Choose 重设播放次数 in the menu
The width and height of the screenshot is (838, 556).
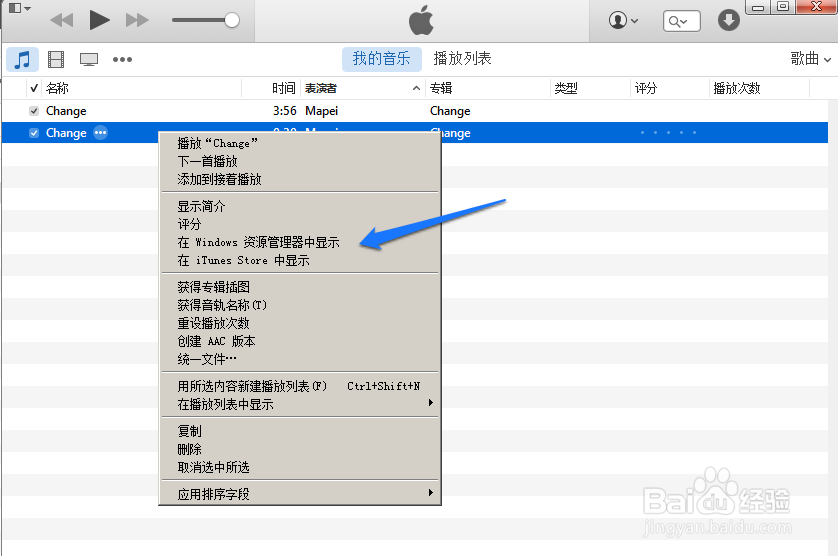(300, 323)
